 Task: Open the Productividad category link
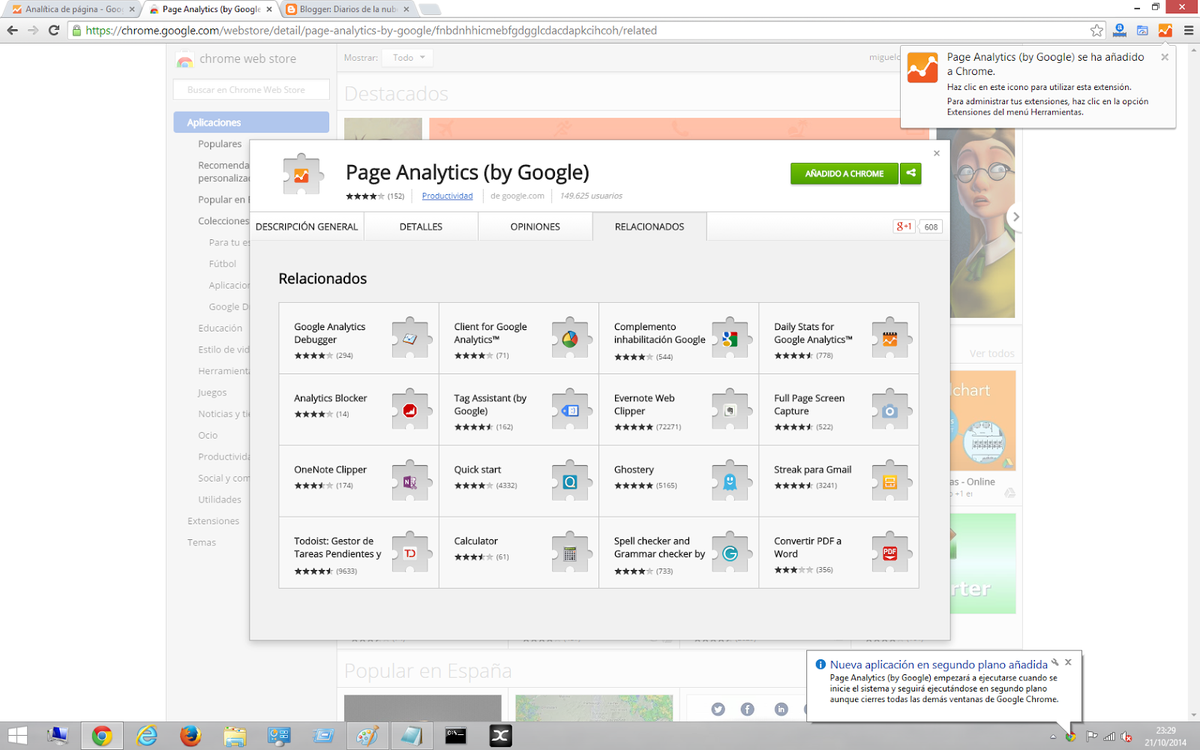pos(447,196)
